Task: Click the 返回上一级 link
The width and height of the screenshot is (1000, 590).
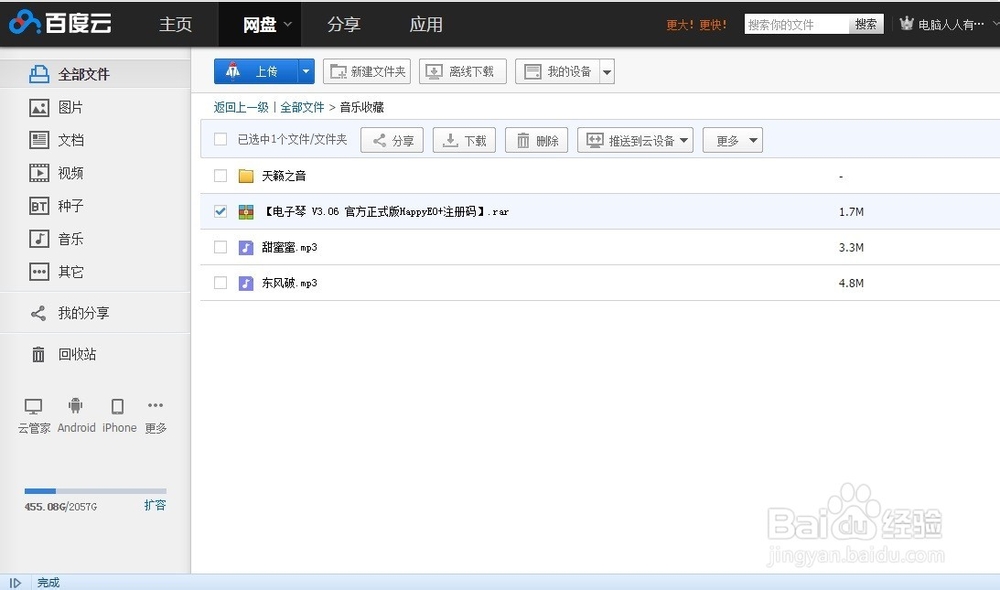Action: 241,107
